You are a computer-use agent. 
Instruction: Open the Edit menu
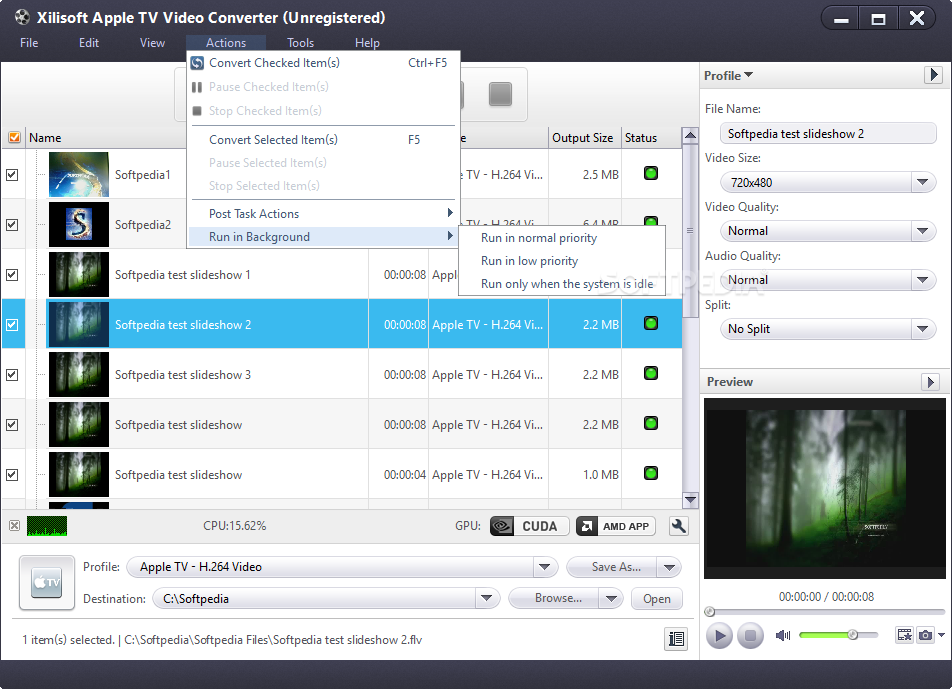tap(89, 42)
